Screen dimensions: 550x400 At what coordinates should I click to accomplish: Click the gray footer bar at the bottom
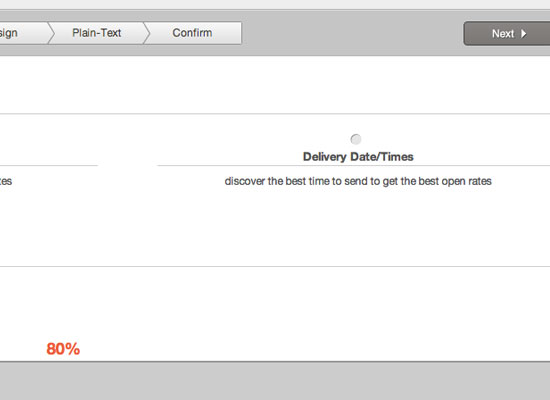[x=275, y=381]
